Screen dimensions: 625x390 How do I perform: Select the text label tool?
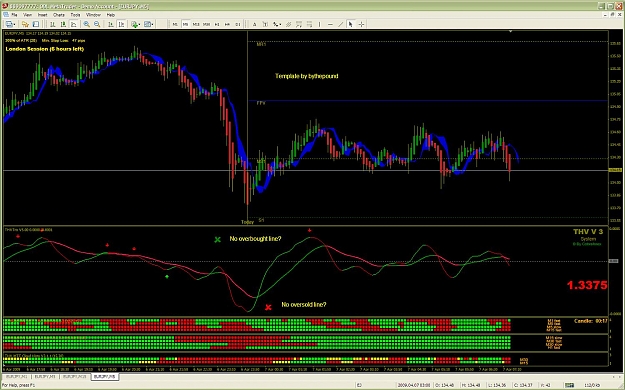[x=265, y=24]
